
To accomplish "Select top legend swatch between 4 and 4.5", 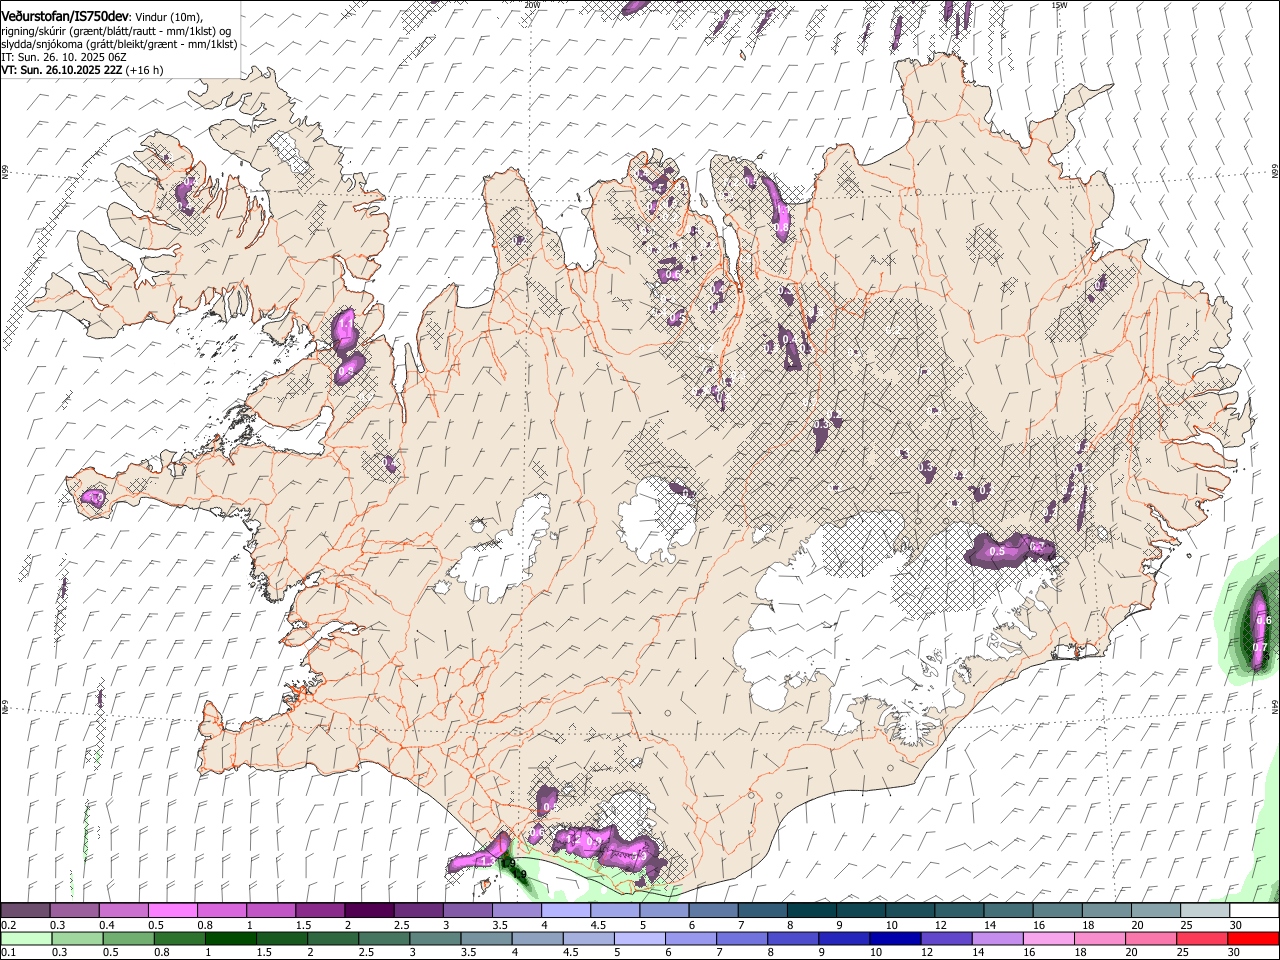I will [566, 911].
